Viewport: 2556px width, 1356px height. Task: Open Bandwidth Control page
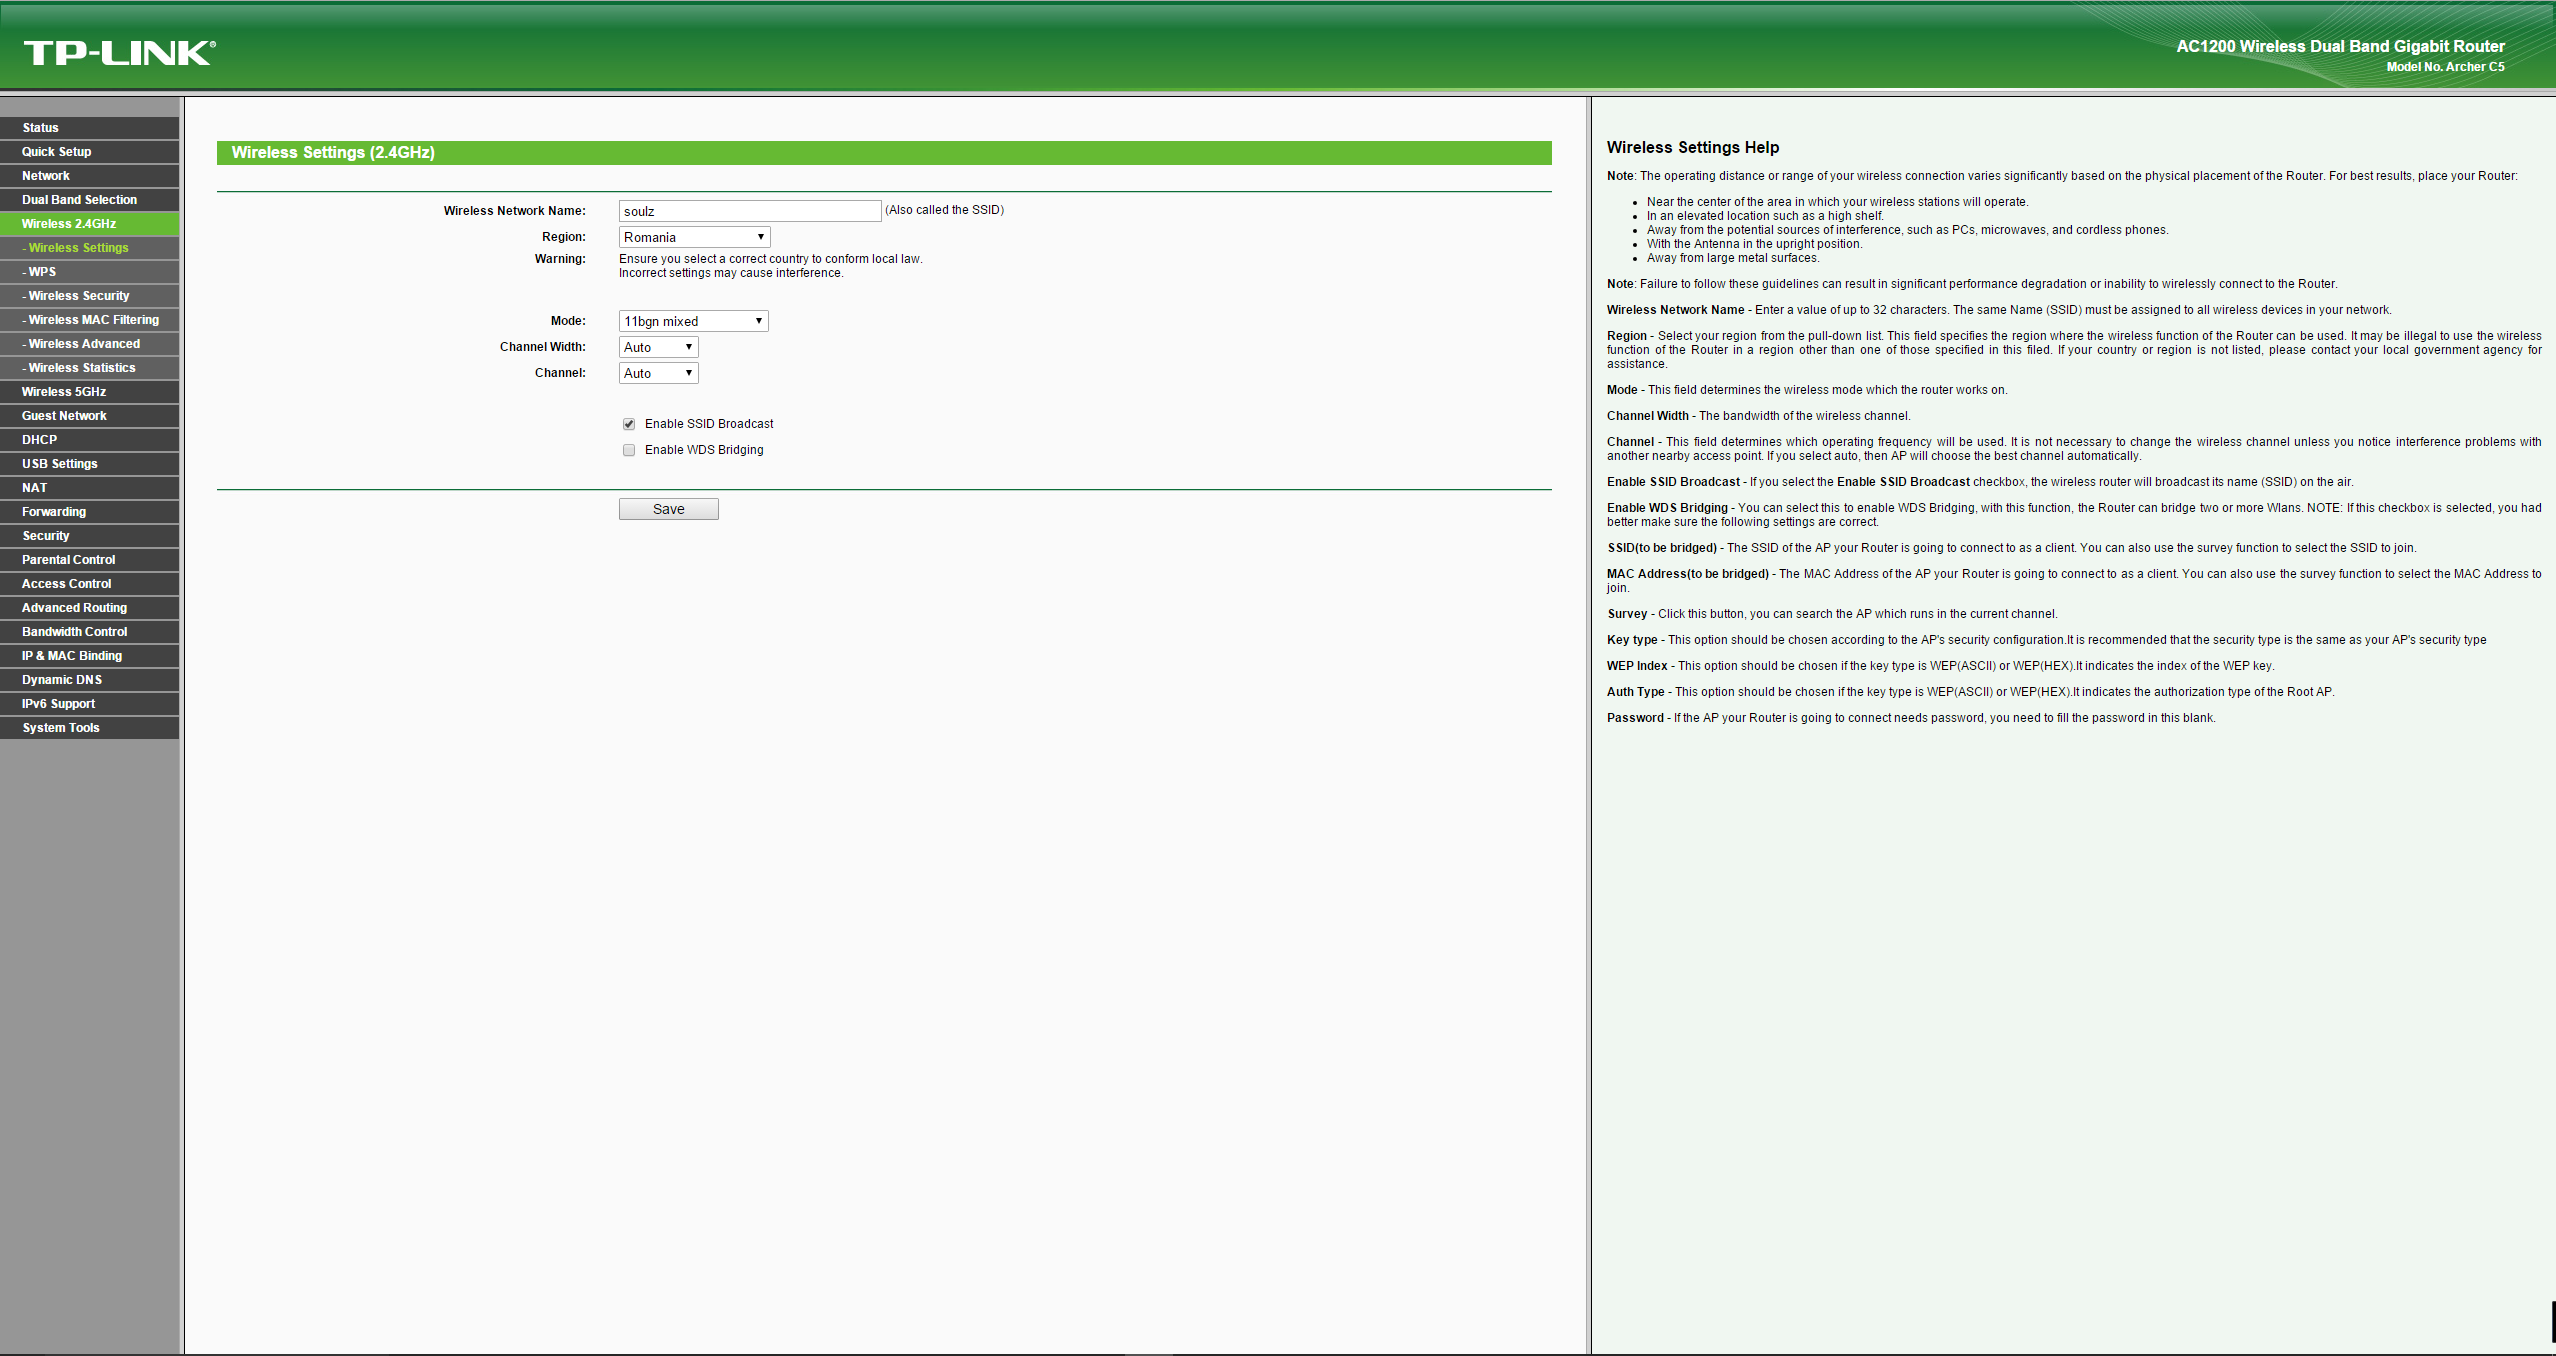point(75,632)
